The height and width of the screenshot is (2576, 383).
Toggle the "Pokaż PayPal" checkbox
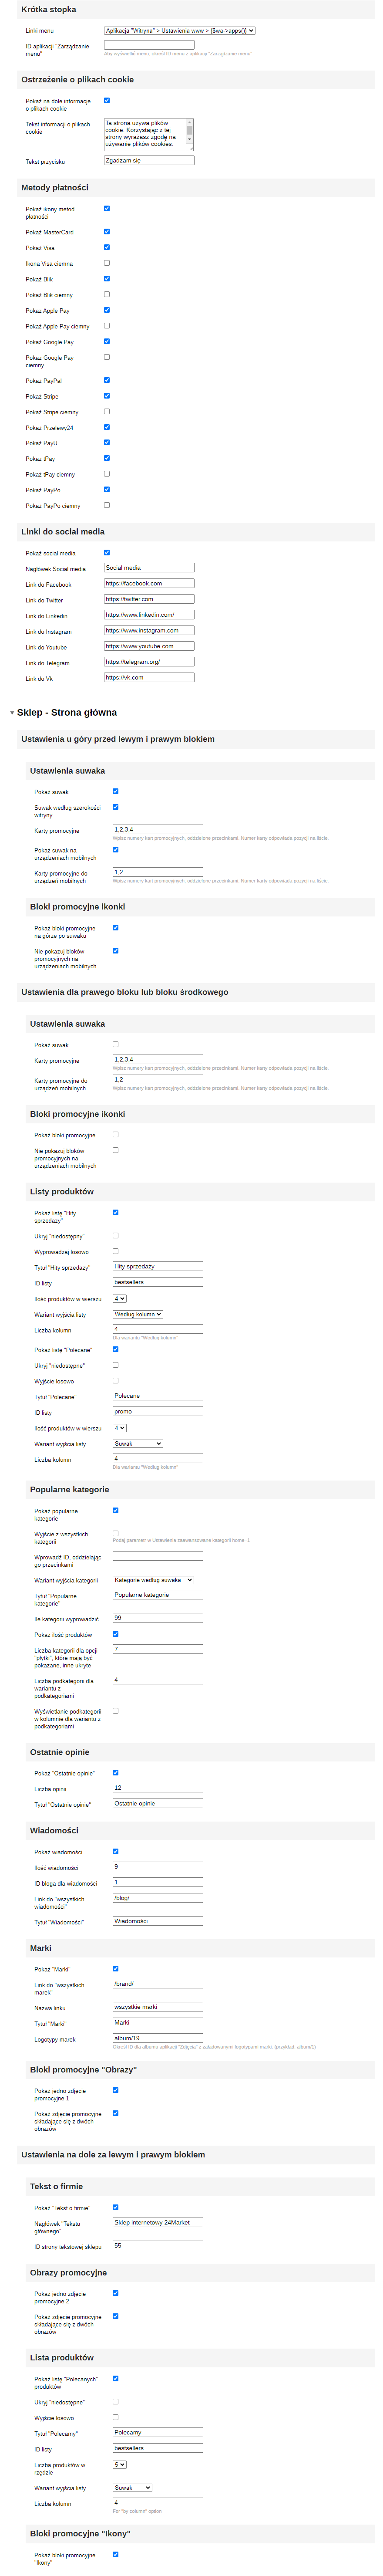coord(107,380)
